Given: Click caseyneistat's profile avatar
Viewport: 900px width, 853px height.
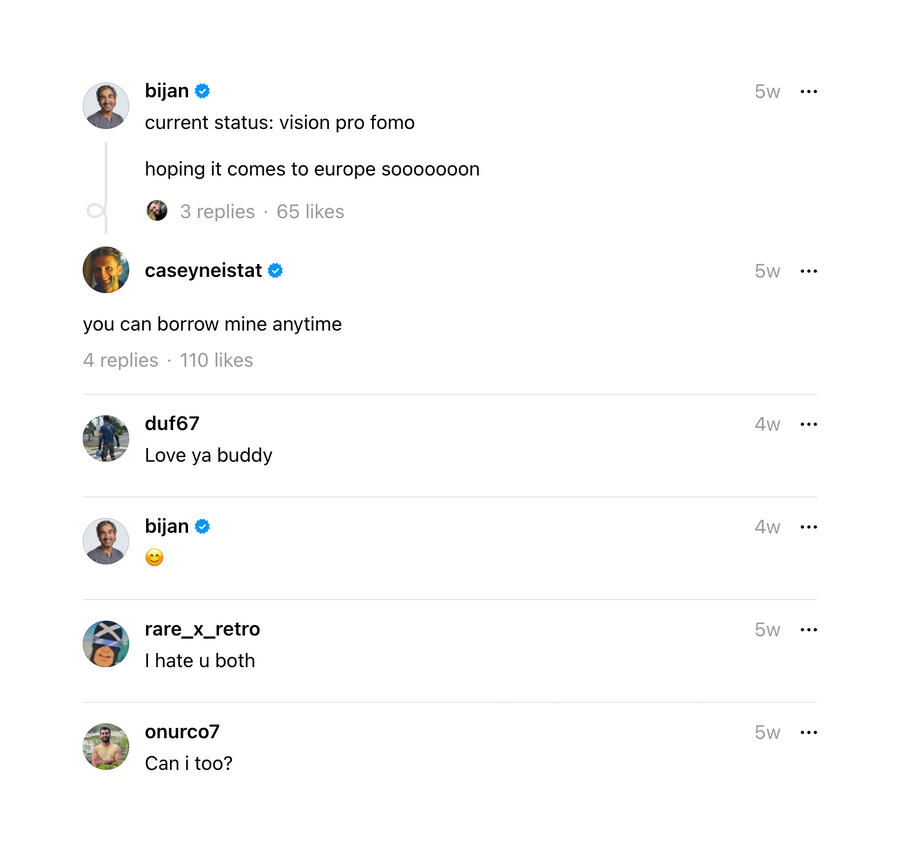Looking at the screenshot, I should 106,270.
